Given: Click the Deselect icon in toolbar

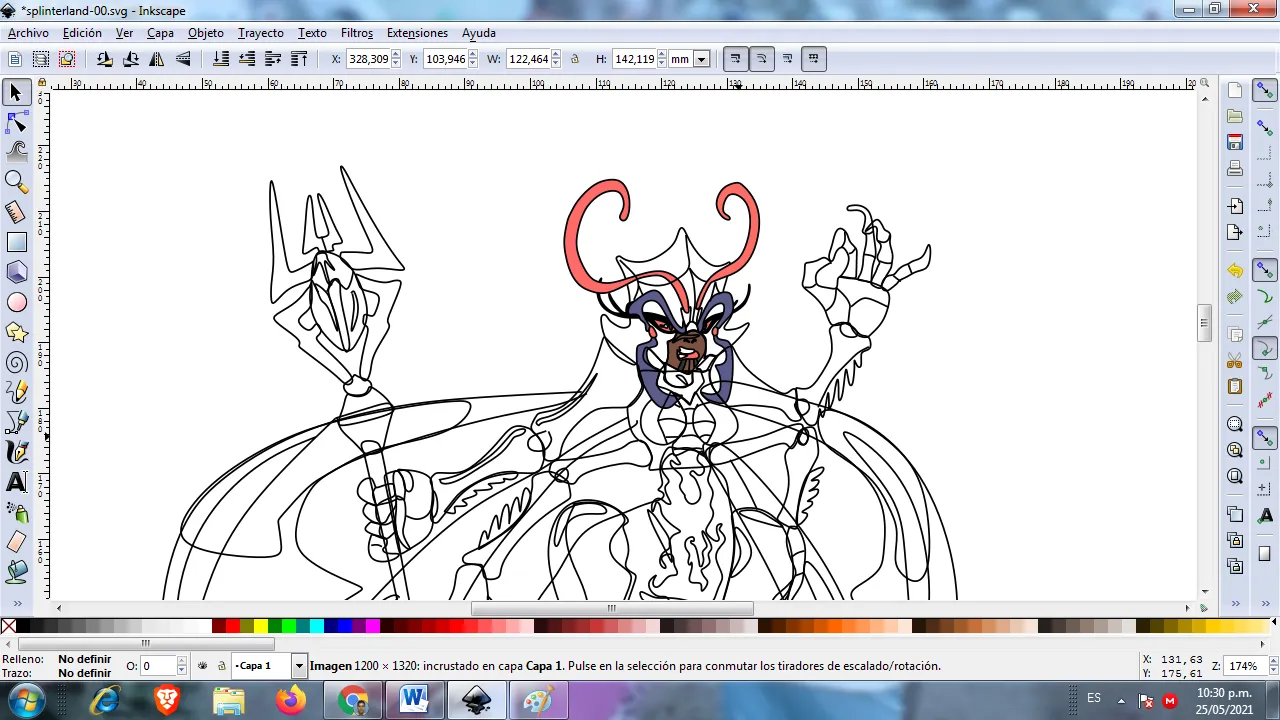Looking at the screenshot, I should [x=67, y=59].
